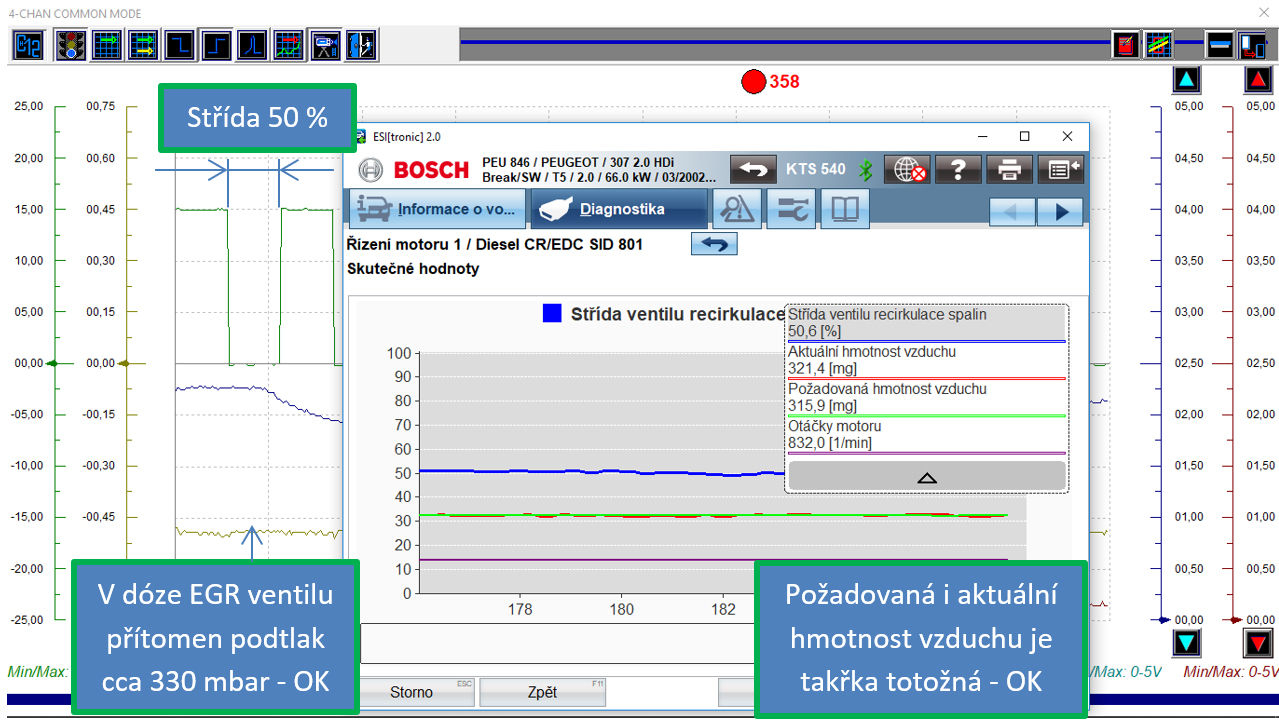The width and height of the screenshot is (1279, 721).
Task: Select Střída ventilu recirkulace spalin value row
Action: coord(927,324)
